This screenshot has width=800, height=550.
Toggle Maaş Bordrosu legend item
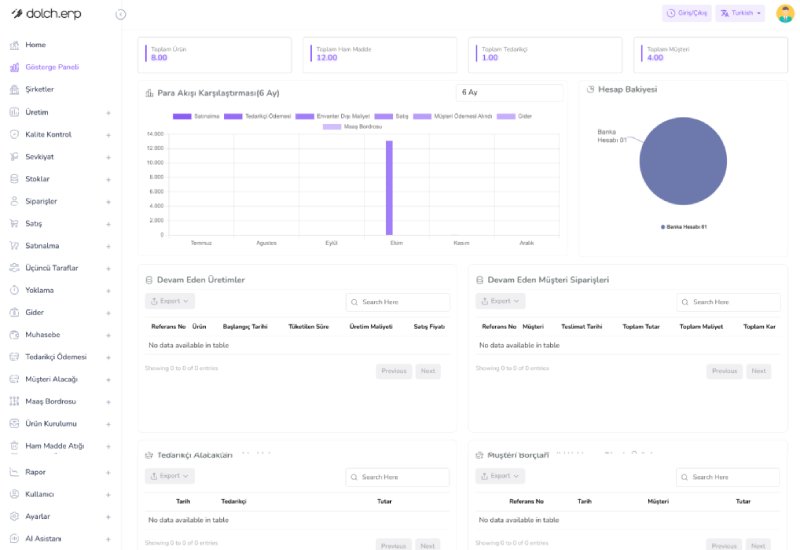pos(333,127)
